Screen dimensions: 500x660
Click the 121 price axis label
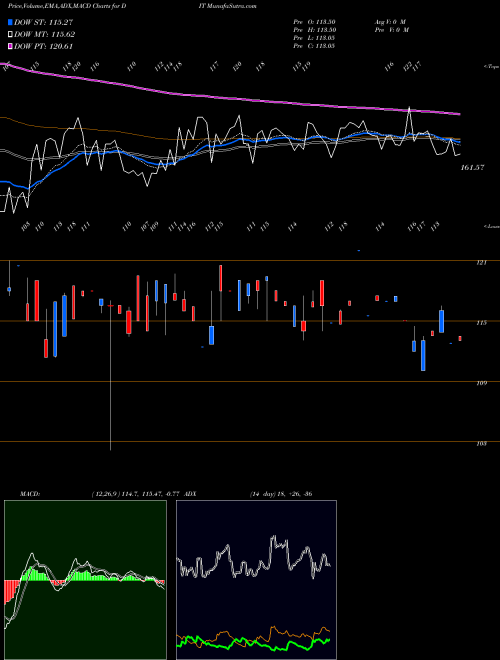point(481,263)
